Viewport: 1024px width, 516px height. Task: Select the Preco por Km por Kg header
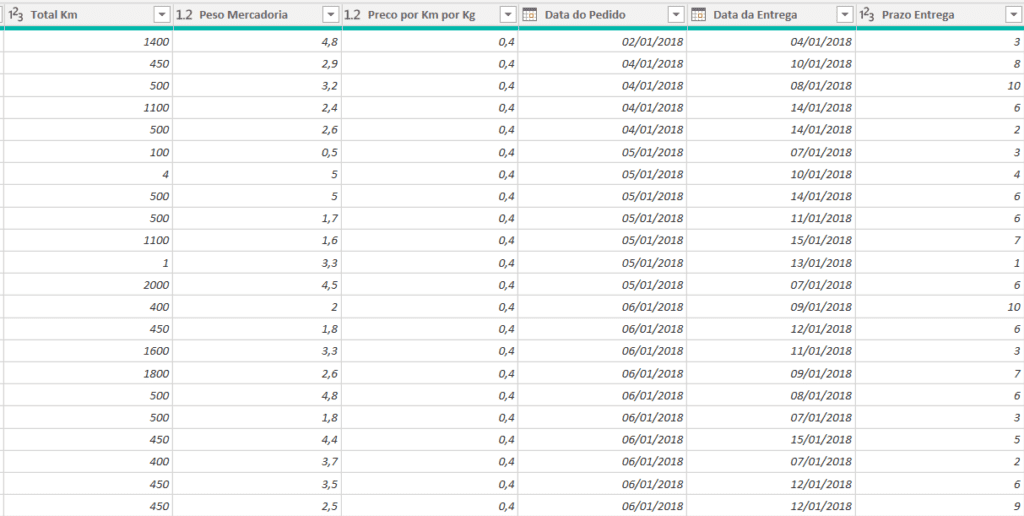(x=430, y=15)
